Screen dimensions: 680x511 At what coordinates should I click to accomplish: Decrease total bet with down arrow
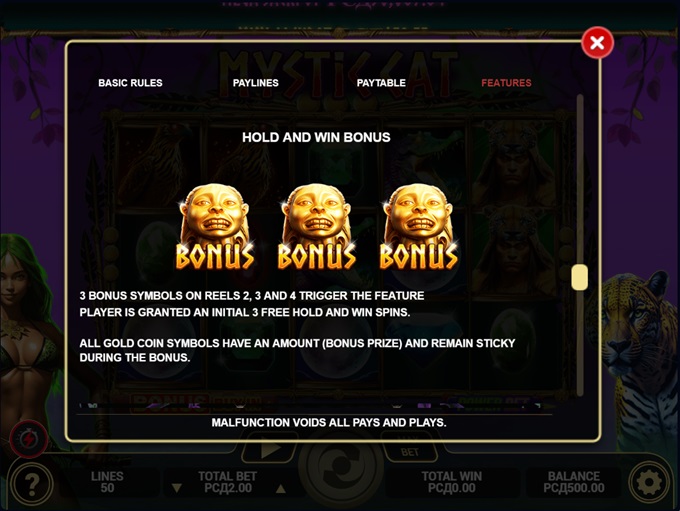[177, 488]
